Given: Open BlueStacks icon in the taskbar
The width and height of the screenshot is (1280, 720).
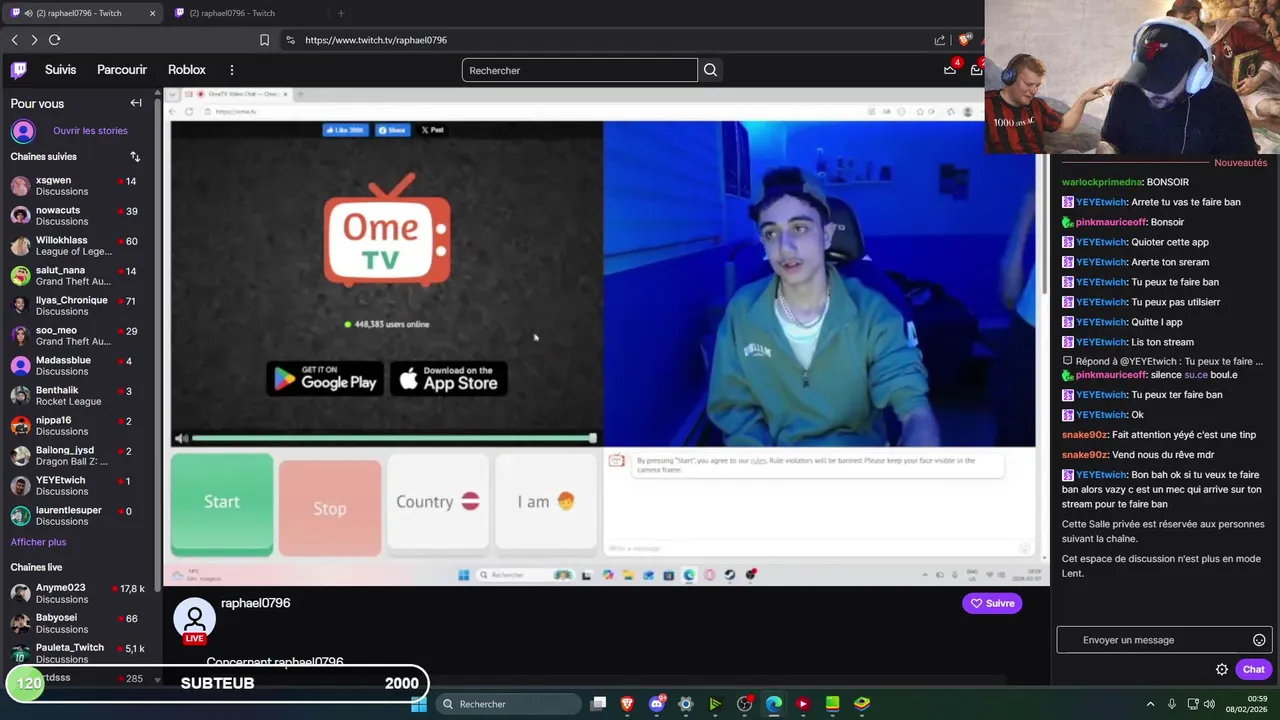Looking at the screenshot, I should click(x=862, y=704).
